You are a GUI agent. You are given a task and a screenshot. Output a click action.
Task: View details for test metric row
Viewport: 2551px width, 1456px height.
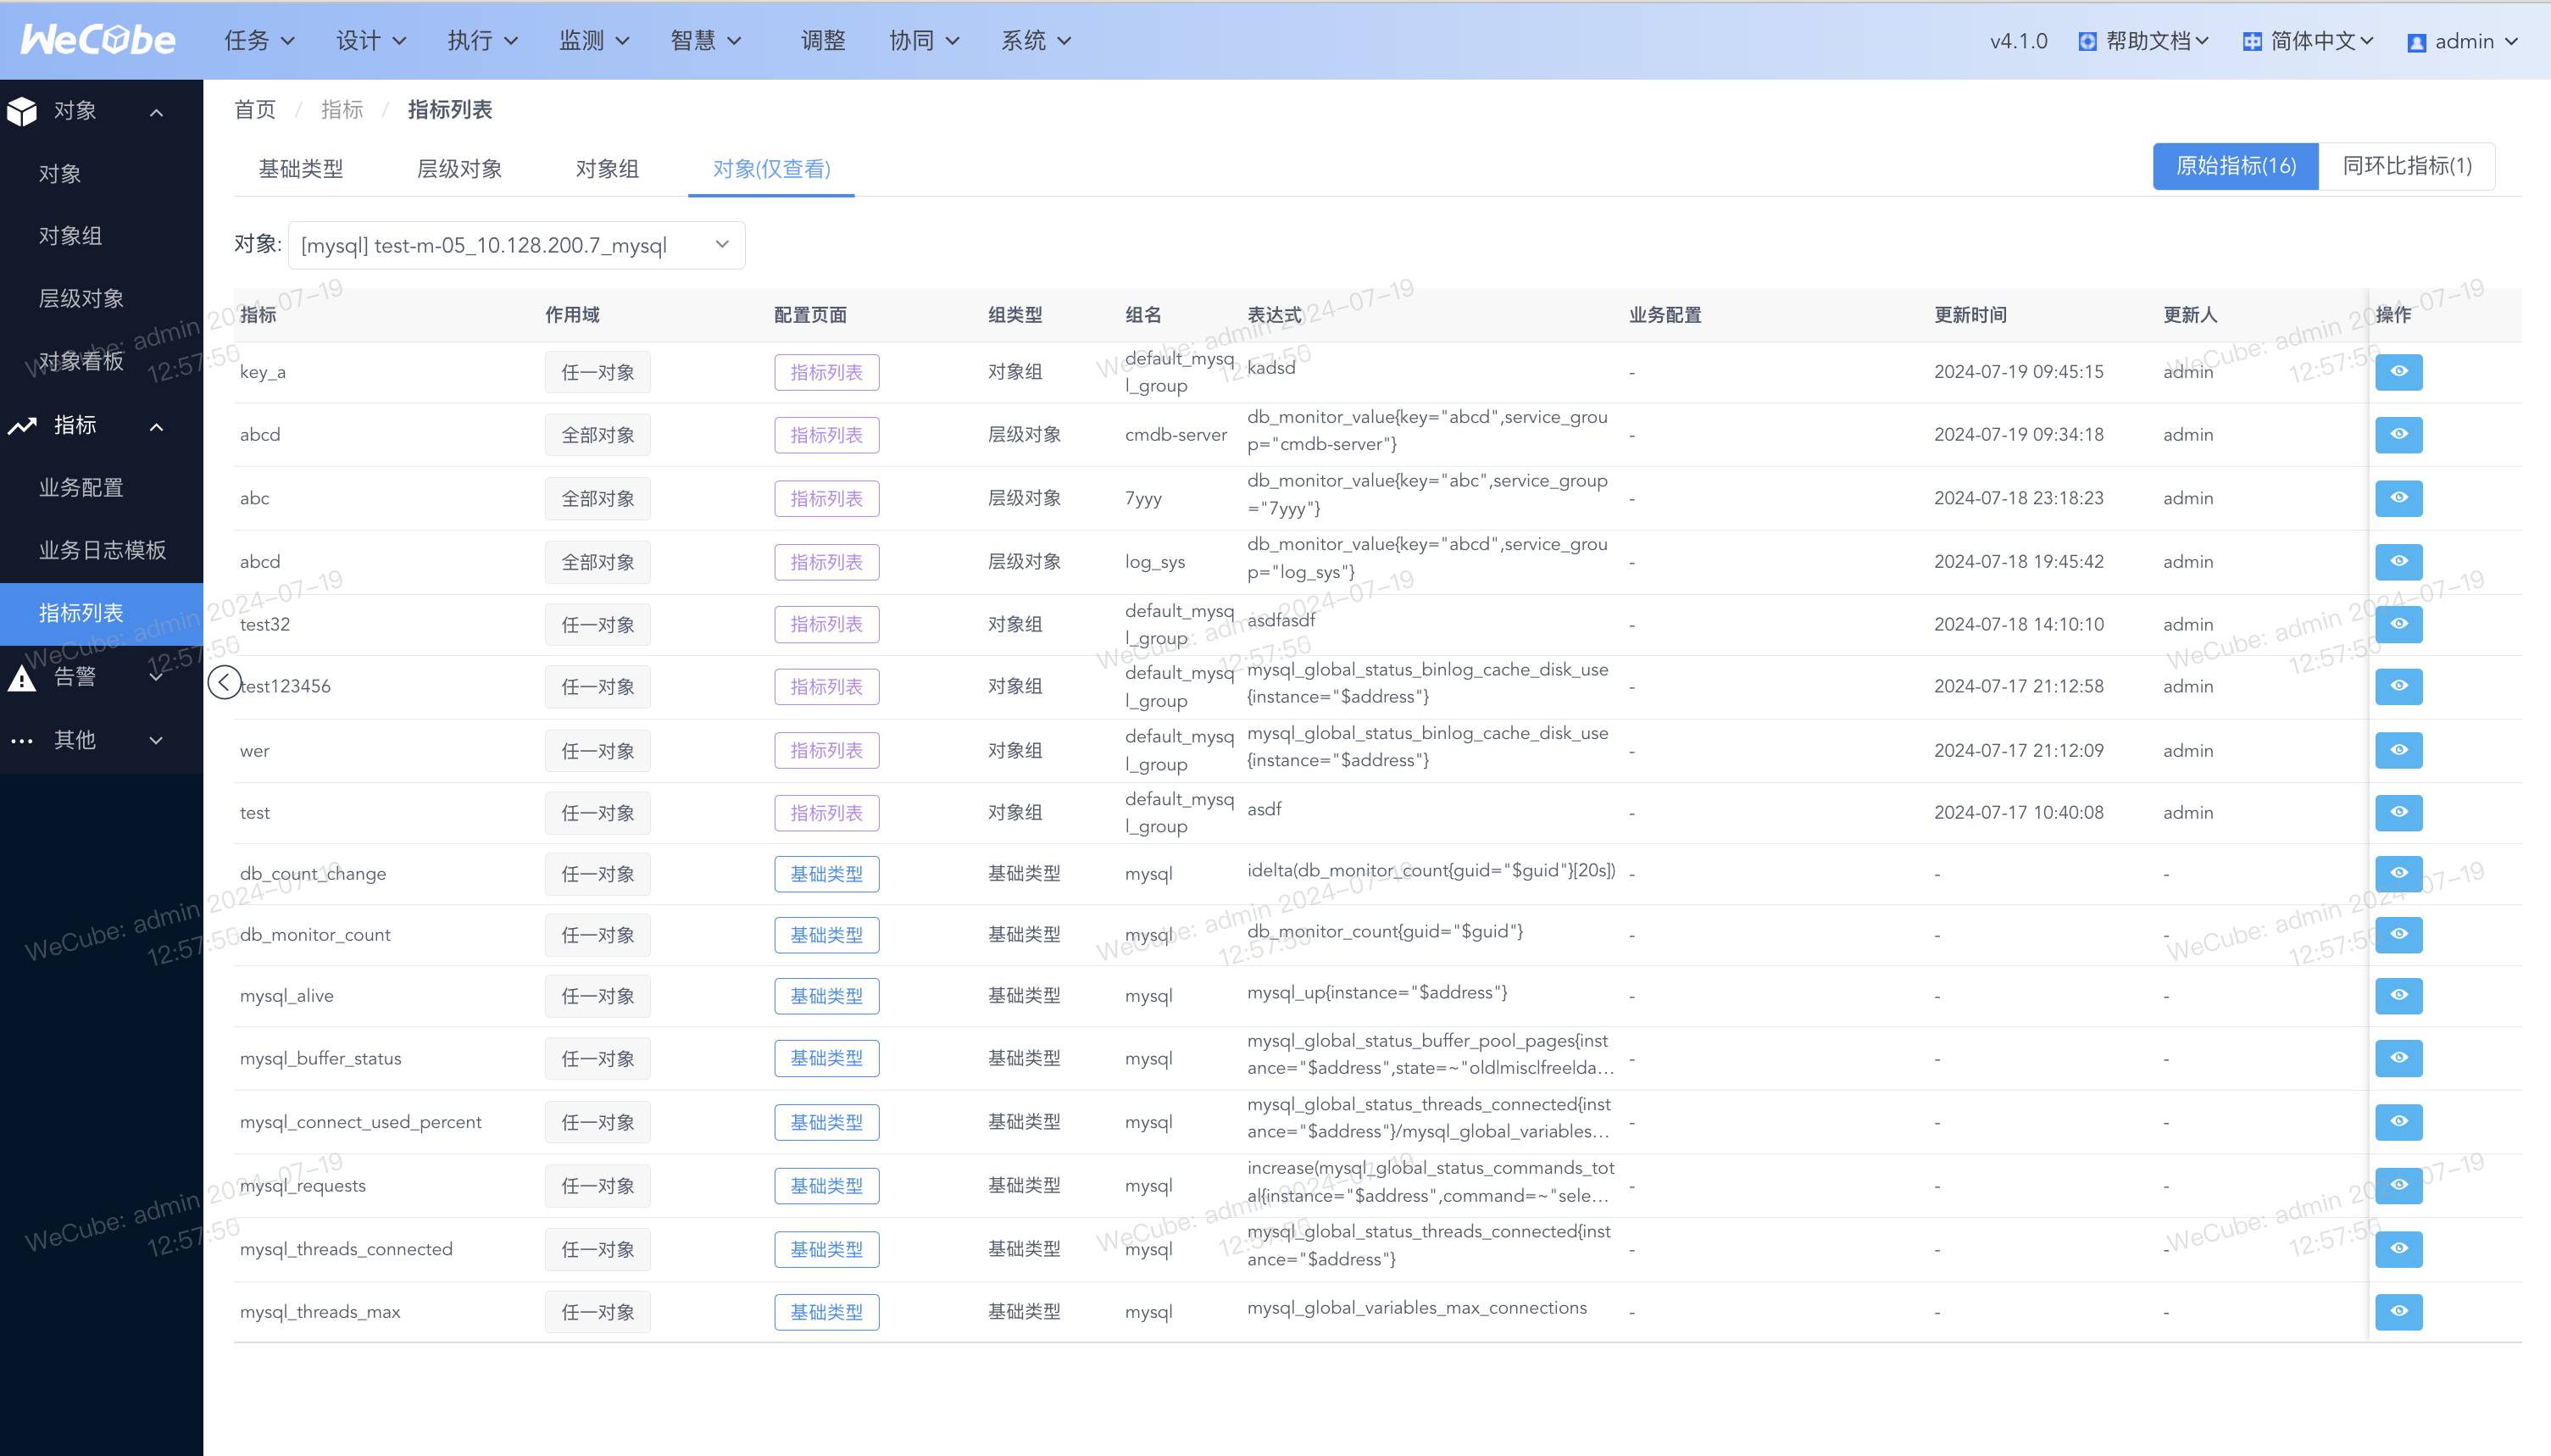pos(2398,812)
